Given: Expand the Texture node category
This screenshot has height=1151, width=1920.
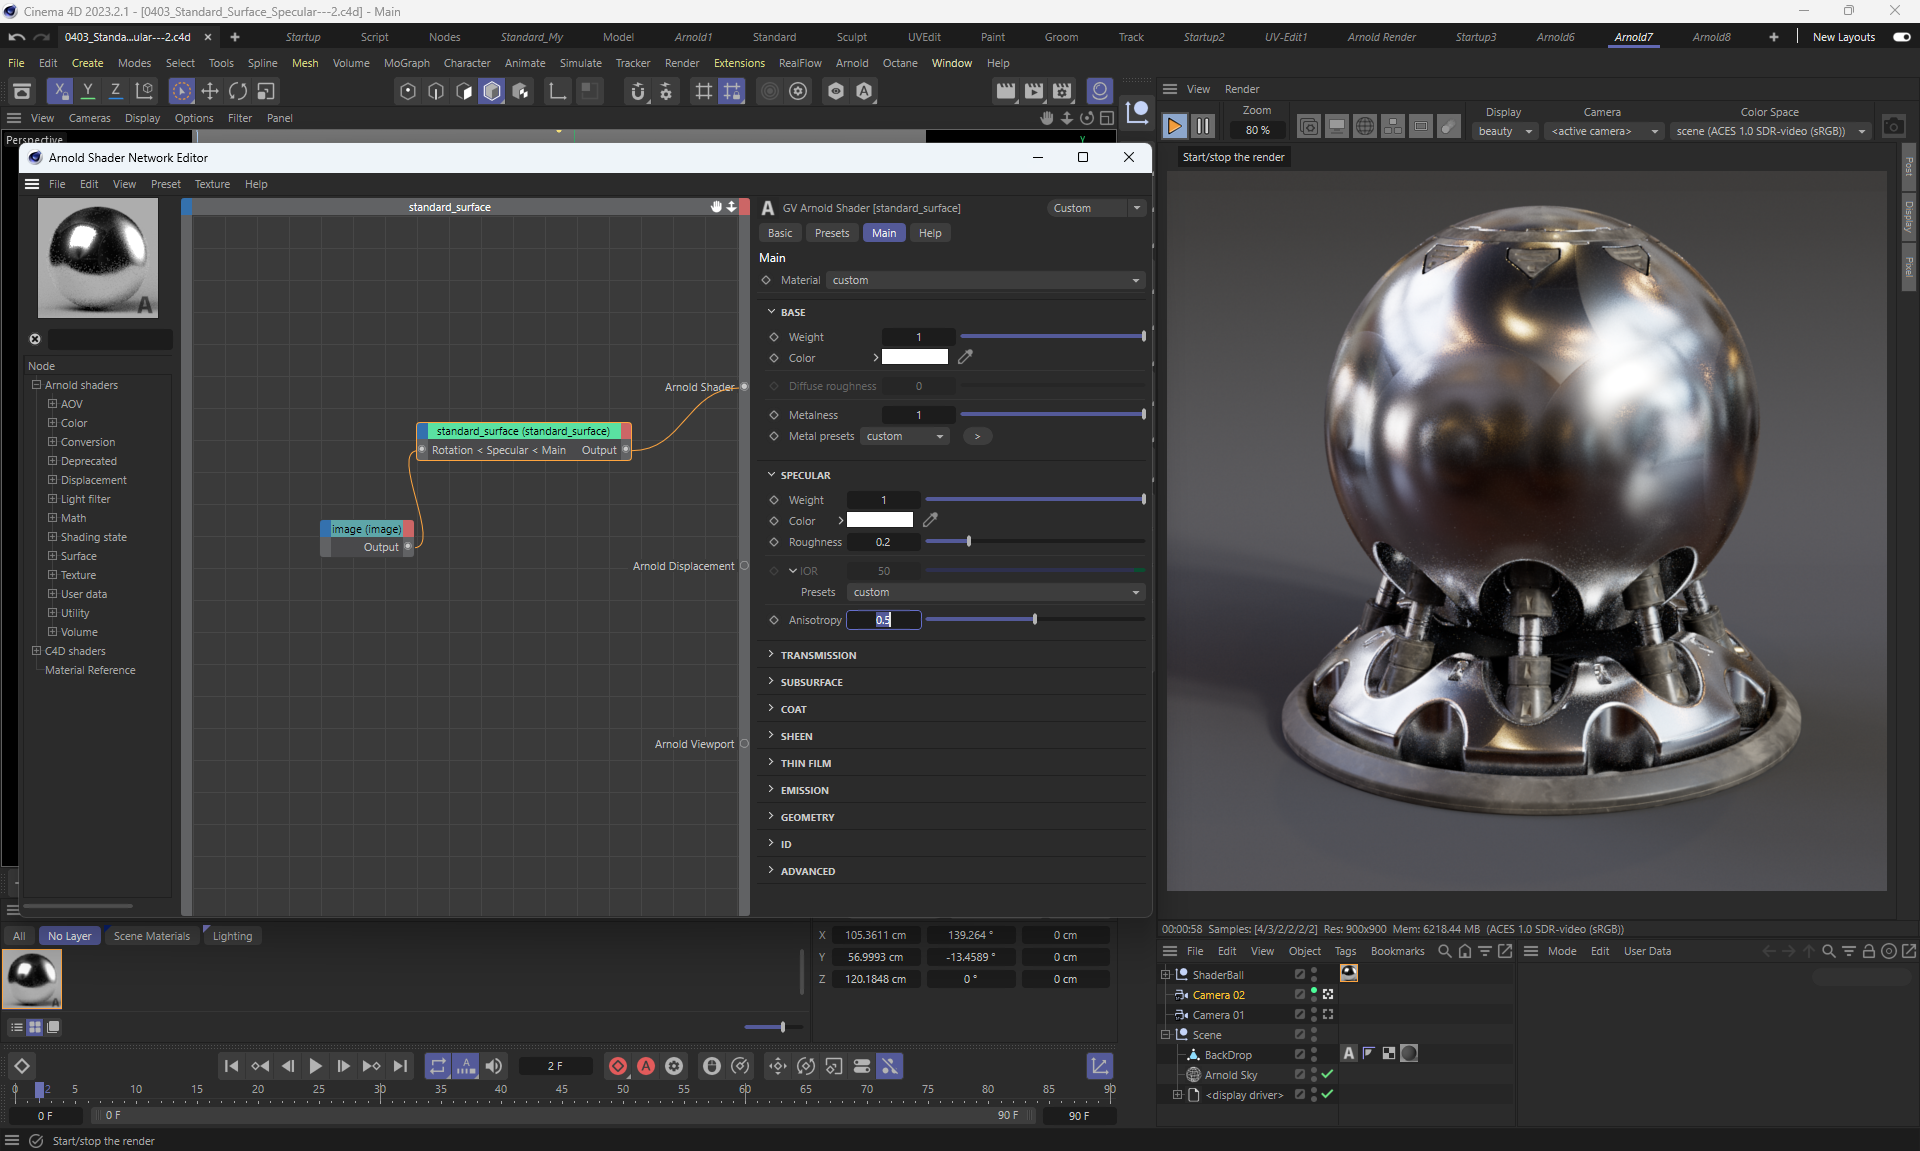Looking at the screenshot, I should coord(52,575).
